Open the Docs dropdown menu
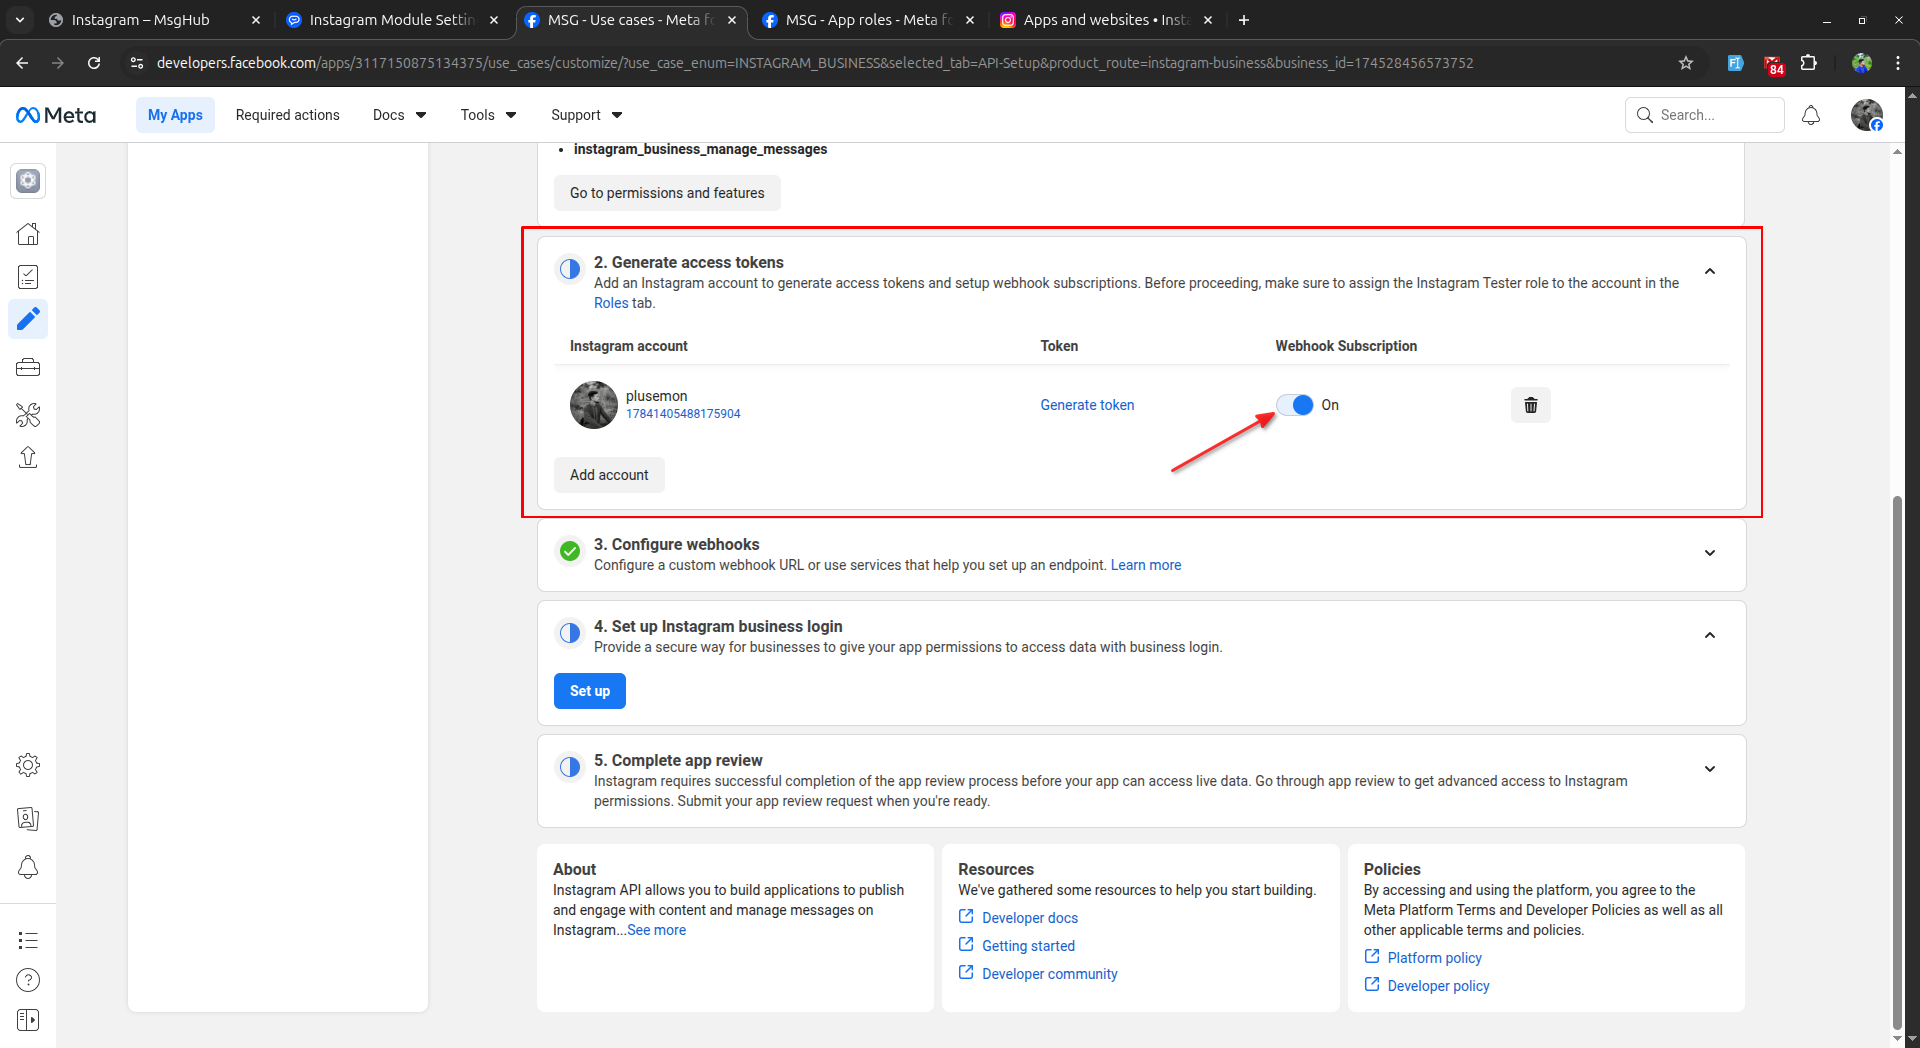The width and height of the screenshot is (1920, 1048). pos(397,114)
